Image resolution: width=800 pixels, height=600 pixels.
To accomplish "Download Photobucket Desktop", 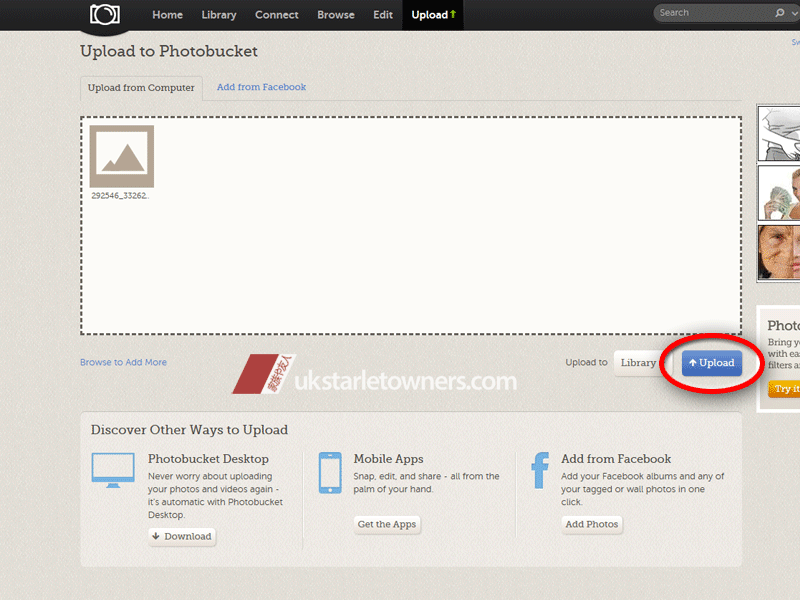I will [x=182, y=536].
